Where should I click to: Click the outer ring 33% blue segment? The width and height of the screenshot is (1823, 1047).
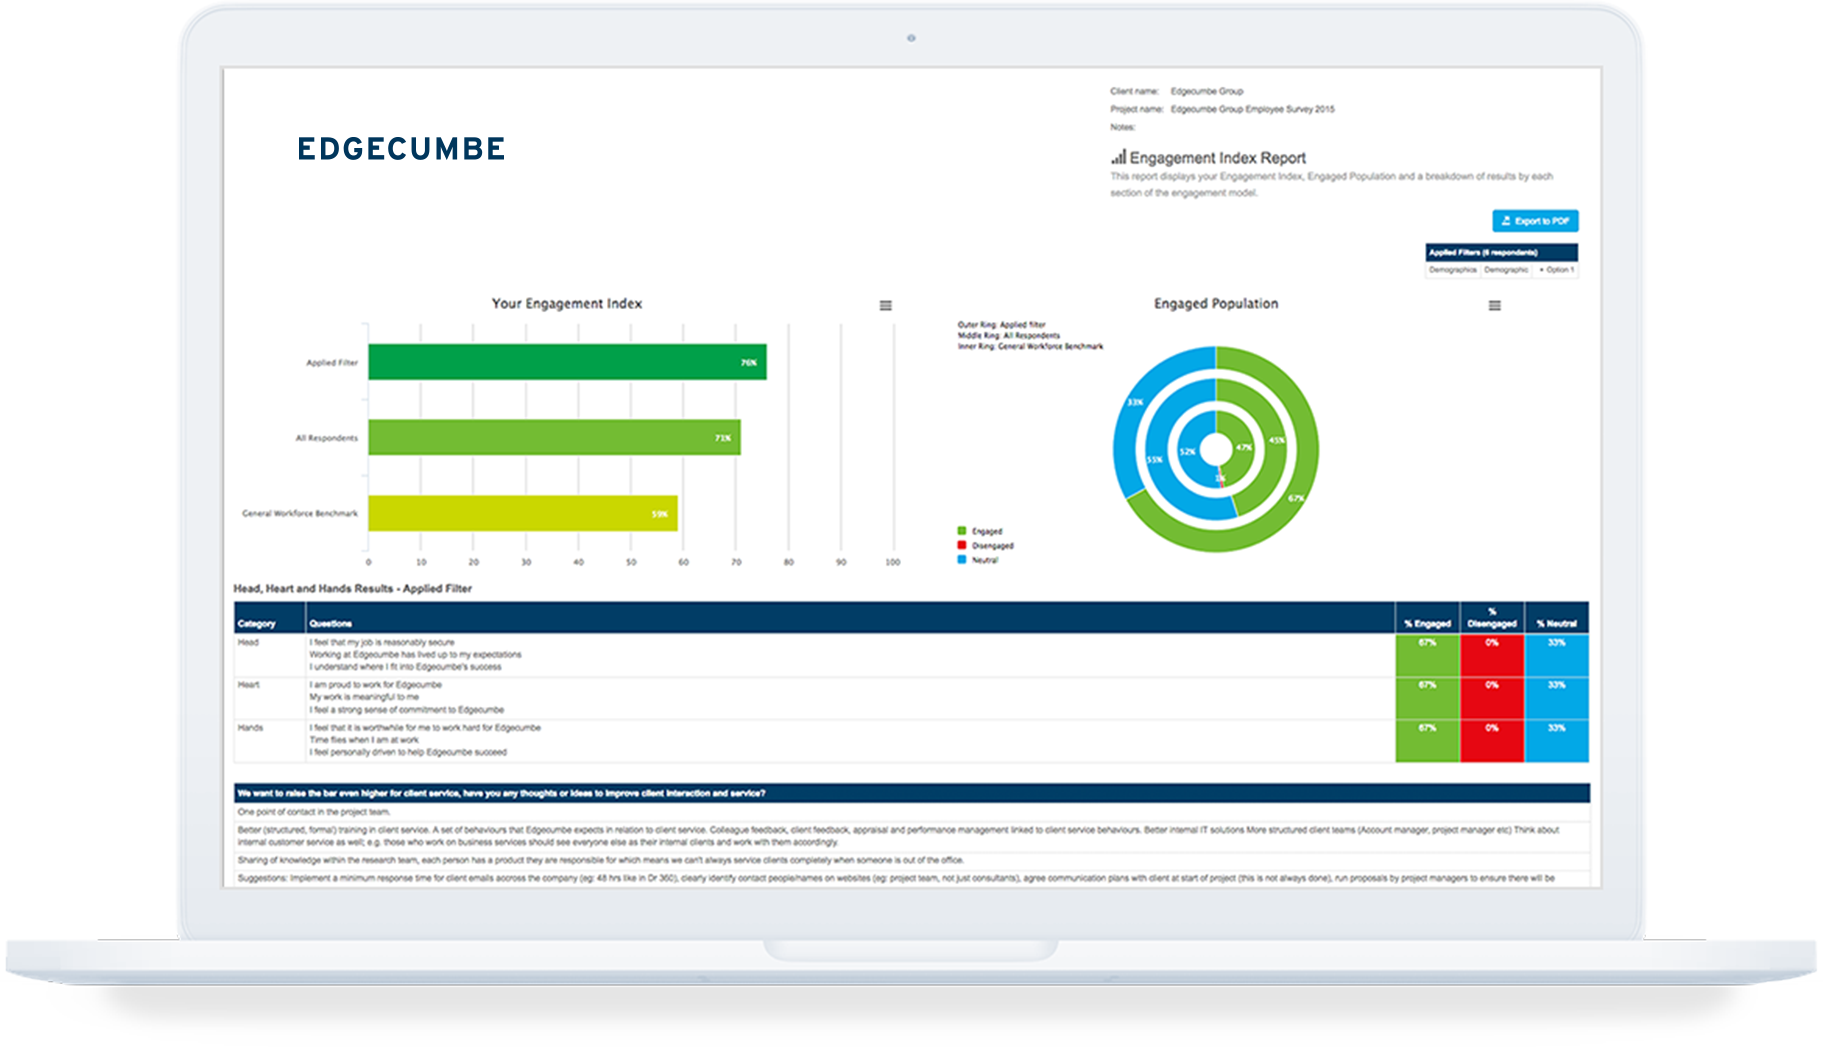click(1135, 403)
